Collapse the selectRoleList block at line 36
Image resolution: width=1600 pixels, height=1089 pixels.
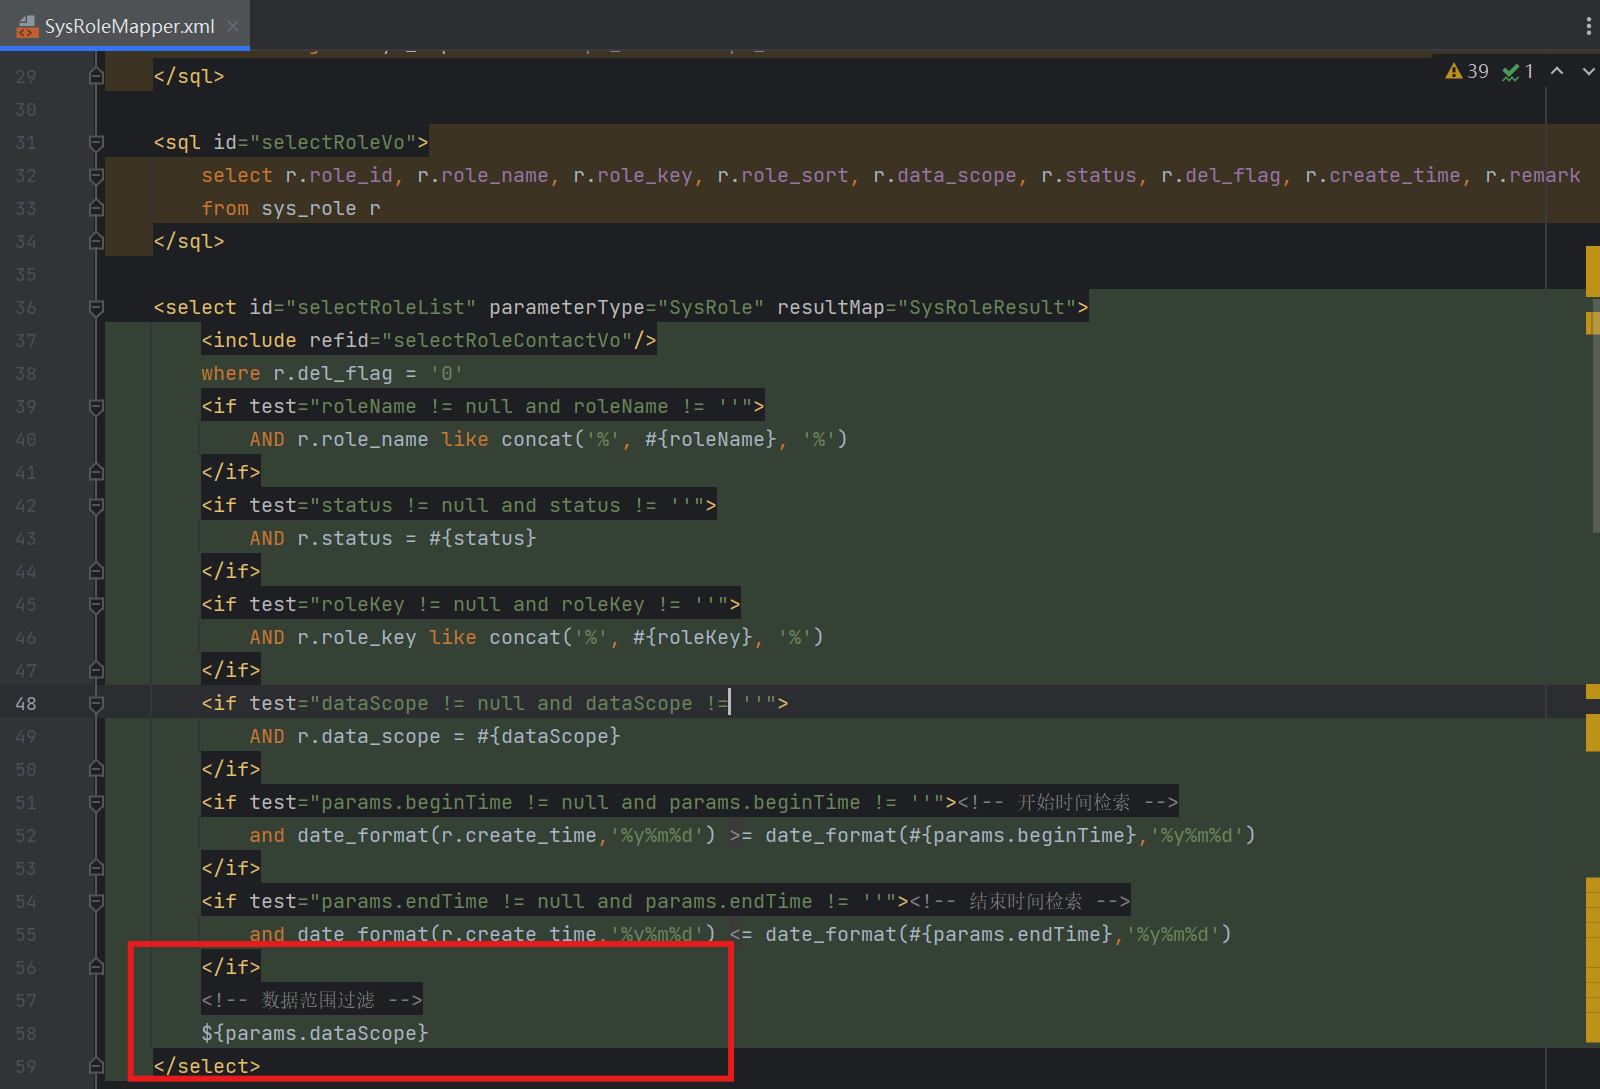(96, 308)
